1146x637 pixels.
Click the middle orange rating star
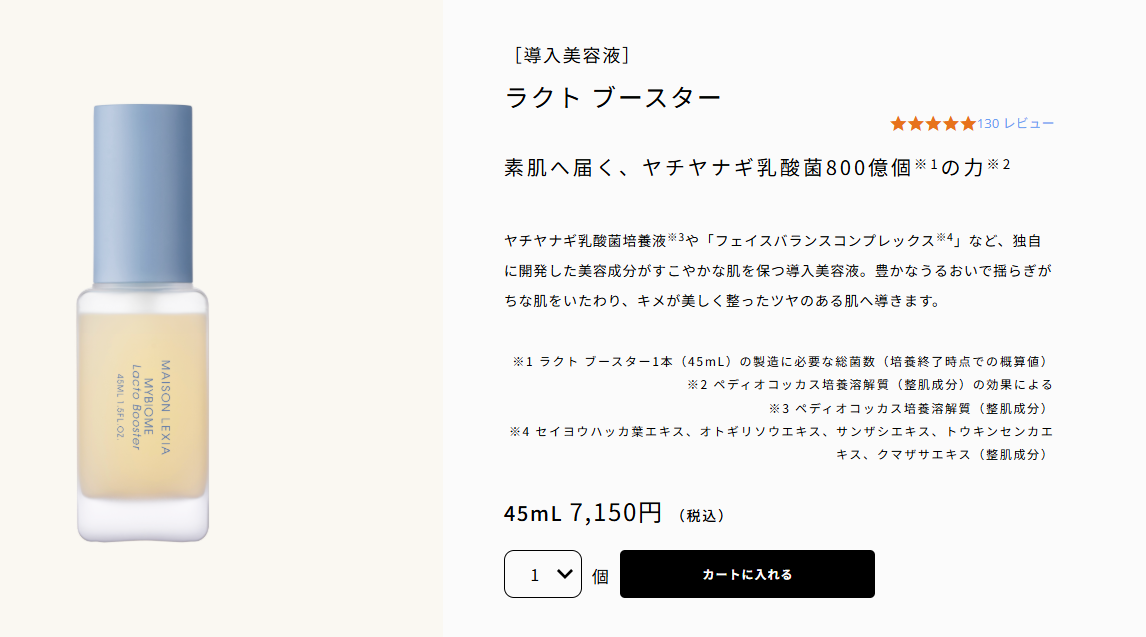[933, 124]
